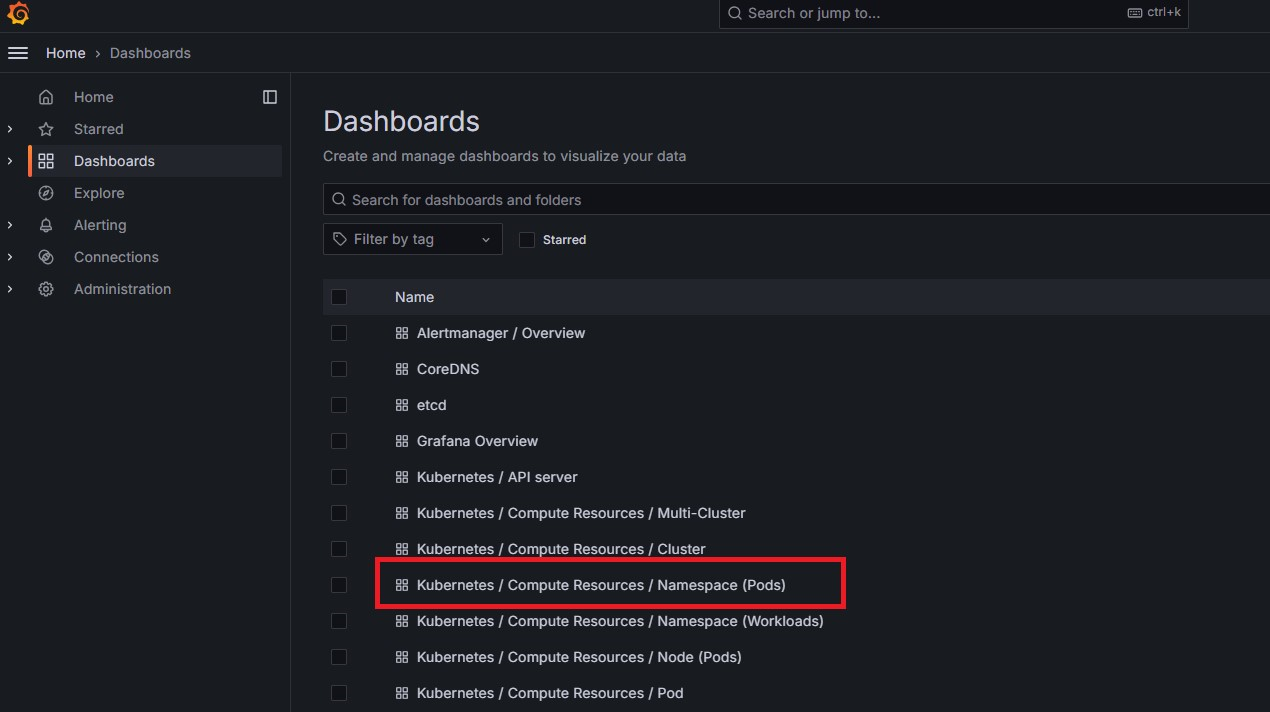The image size is (1270, 712).
Task: Click the tag icon in Filter by tag
Action: pos(340,239)
